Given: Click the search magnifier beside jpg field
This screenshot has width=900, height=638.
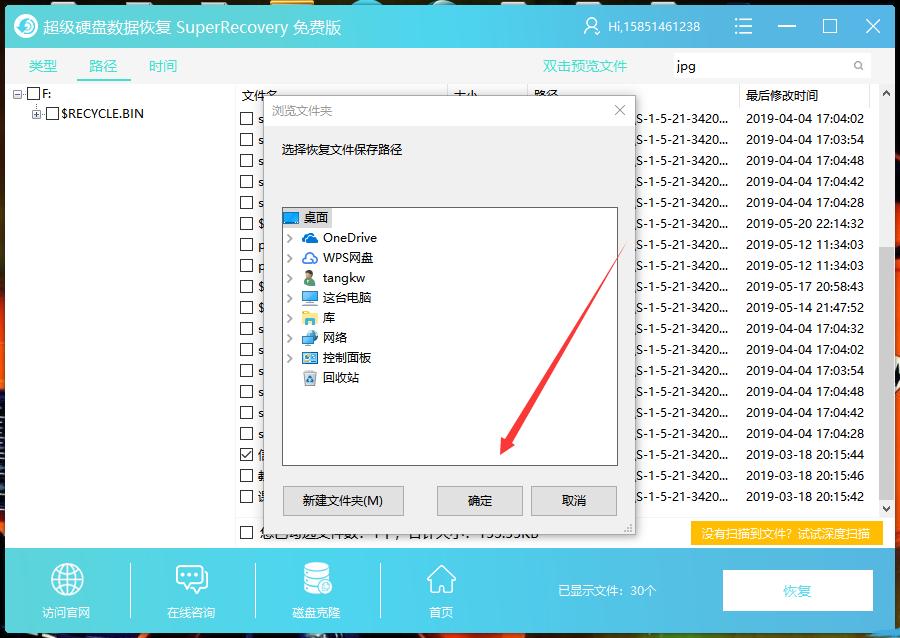Looking at the screenshot, I should coord(857,66).
